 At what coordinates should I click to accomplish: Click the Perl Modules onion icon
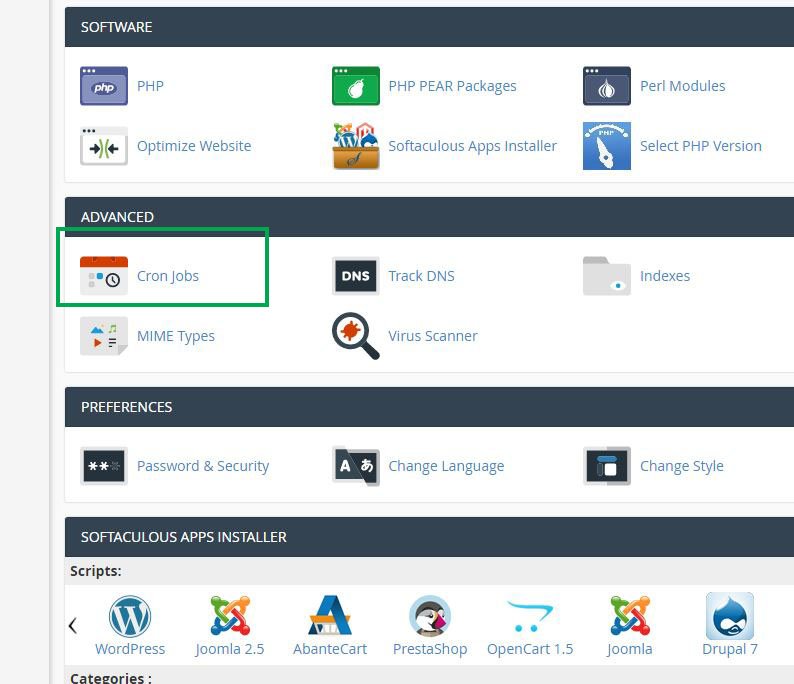(x=607, y=86)
